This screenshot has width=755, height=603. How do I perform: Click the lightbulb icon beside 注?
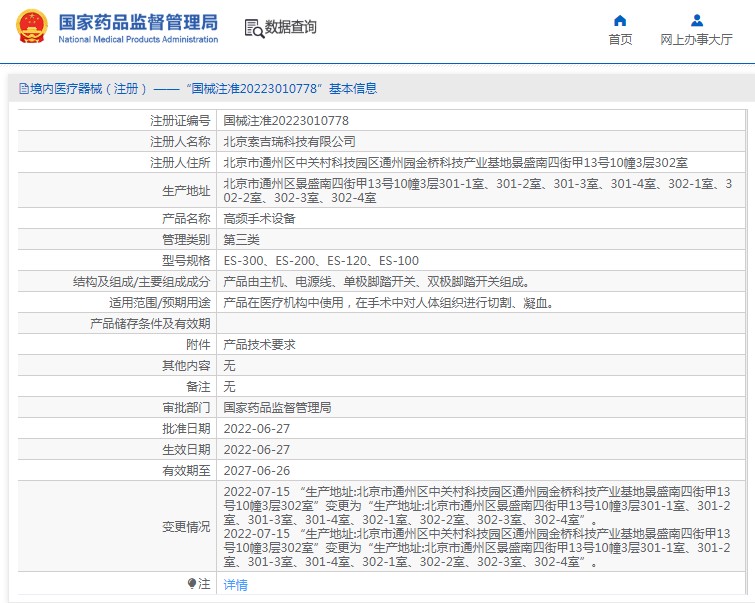tap(192, 583)
